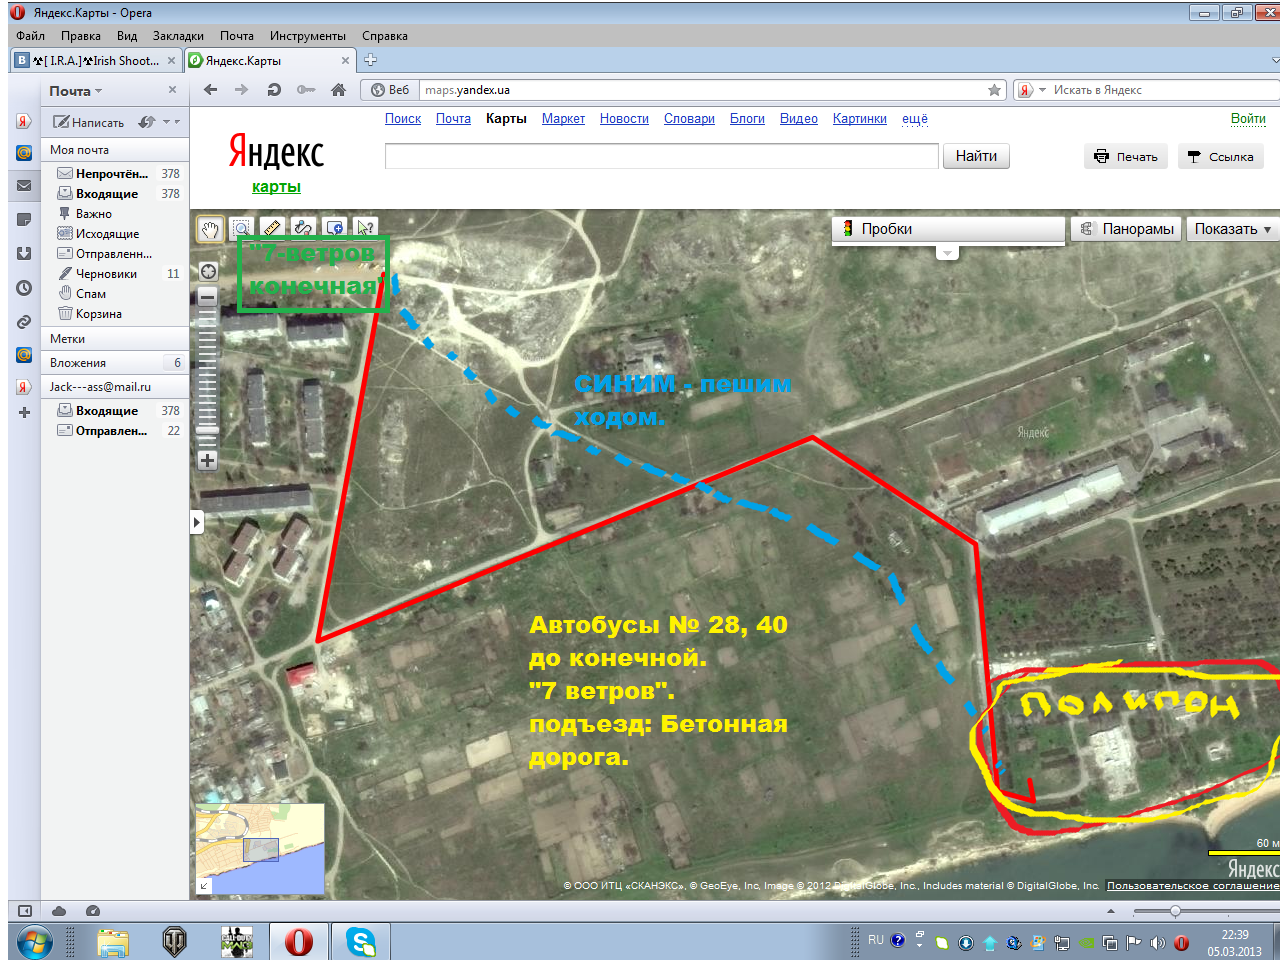Click the Opera page zoom slider
Viewport: 1280px width, 960px height.
[1175, 911]
